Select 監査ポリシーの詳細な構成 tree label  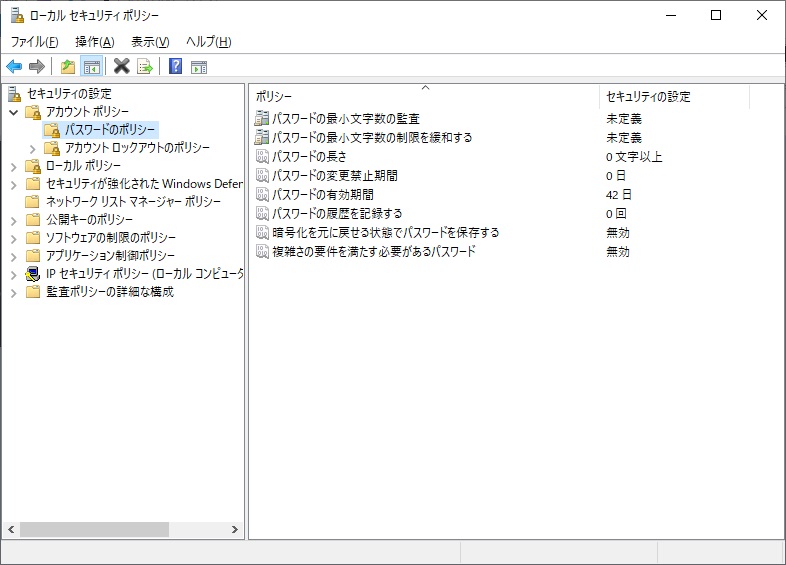110,292
